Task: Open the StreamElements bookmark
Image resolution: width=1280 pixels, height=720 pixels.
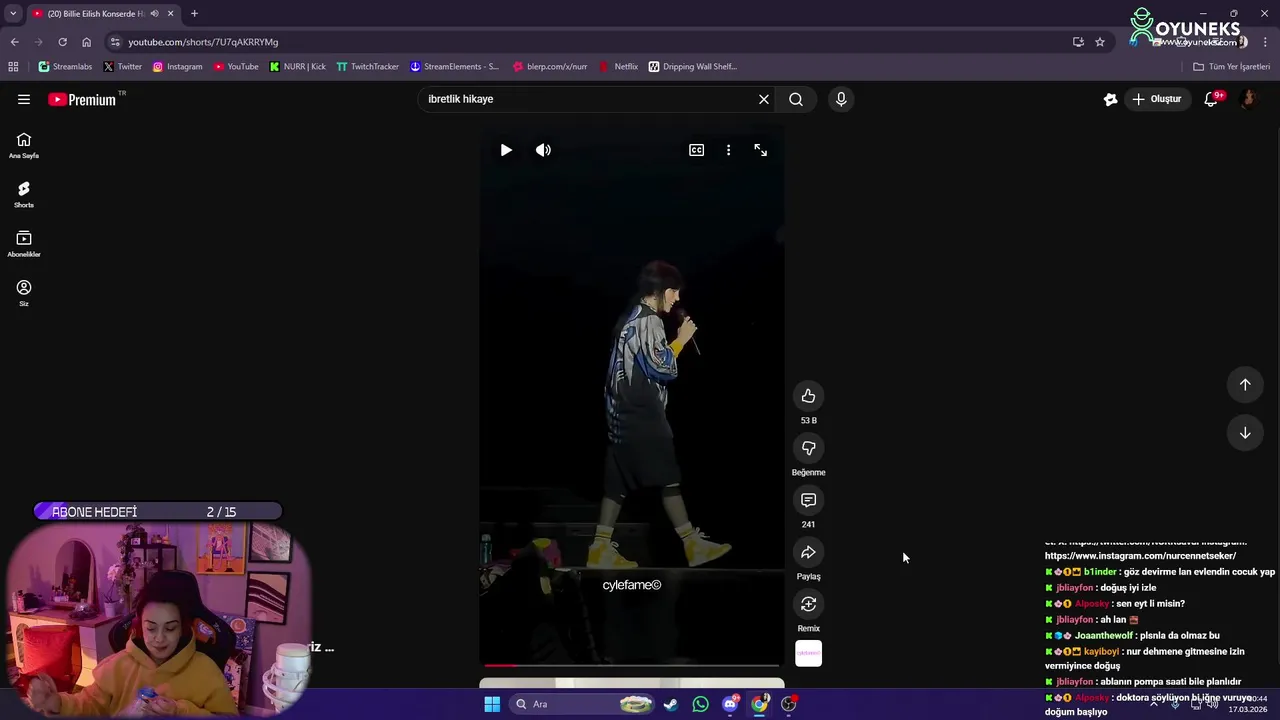Action: point(454,67)
